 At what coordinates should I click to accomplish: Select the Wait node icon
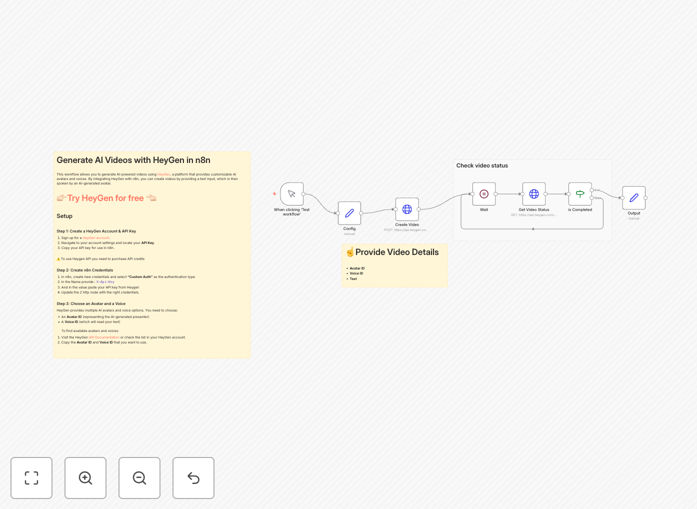click(484, 194)
